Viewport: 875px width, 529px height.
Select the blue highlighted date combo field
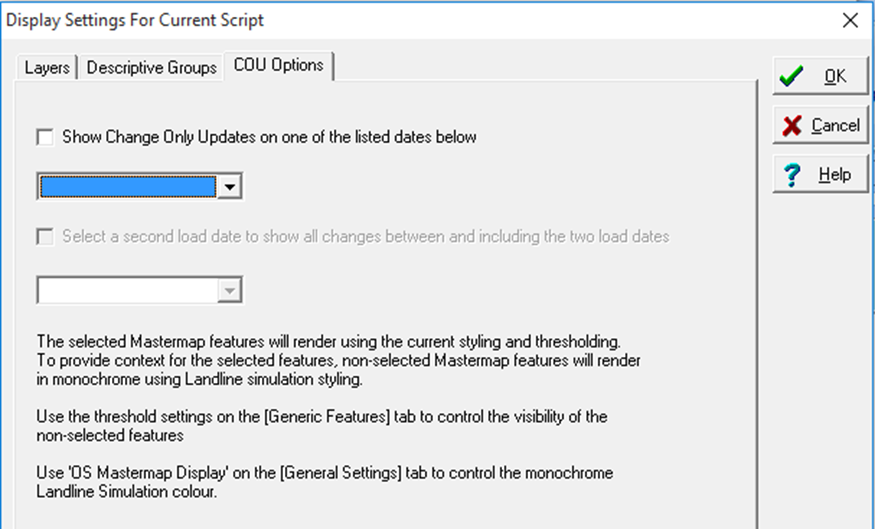click(x=128, y=186)
